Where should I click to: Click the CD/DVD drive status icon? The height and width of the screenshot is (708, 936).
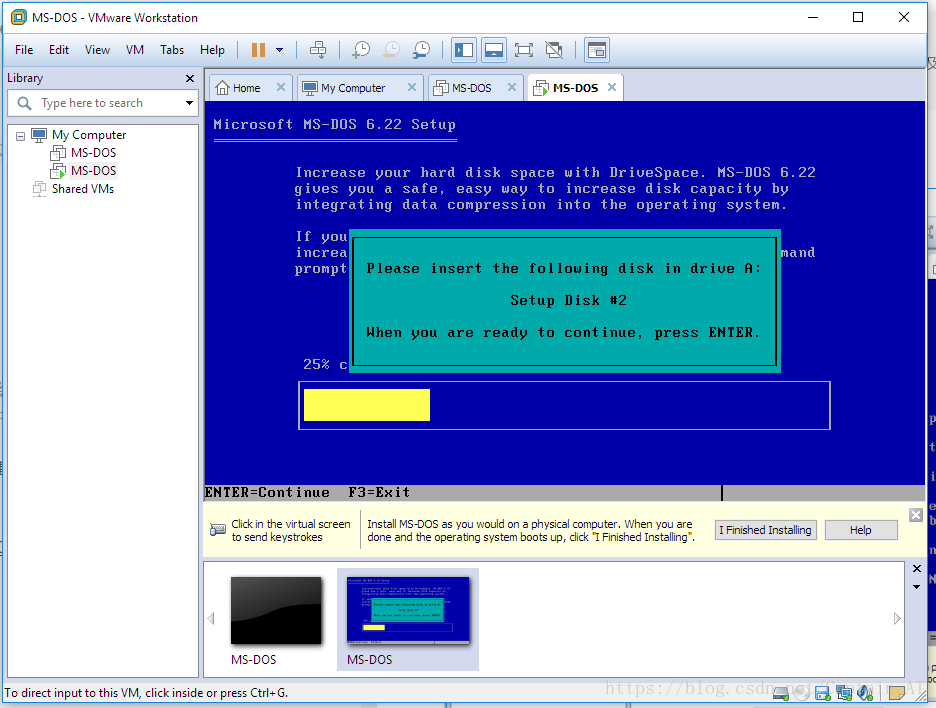pos(802,693)
